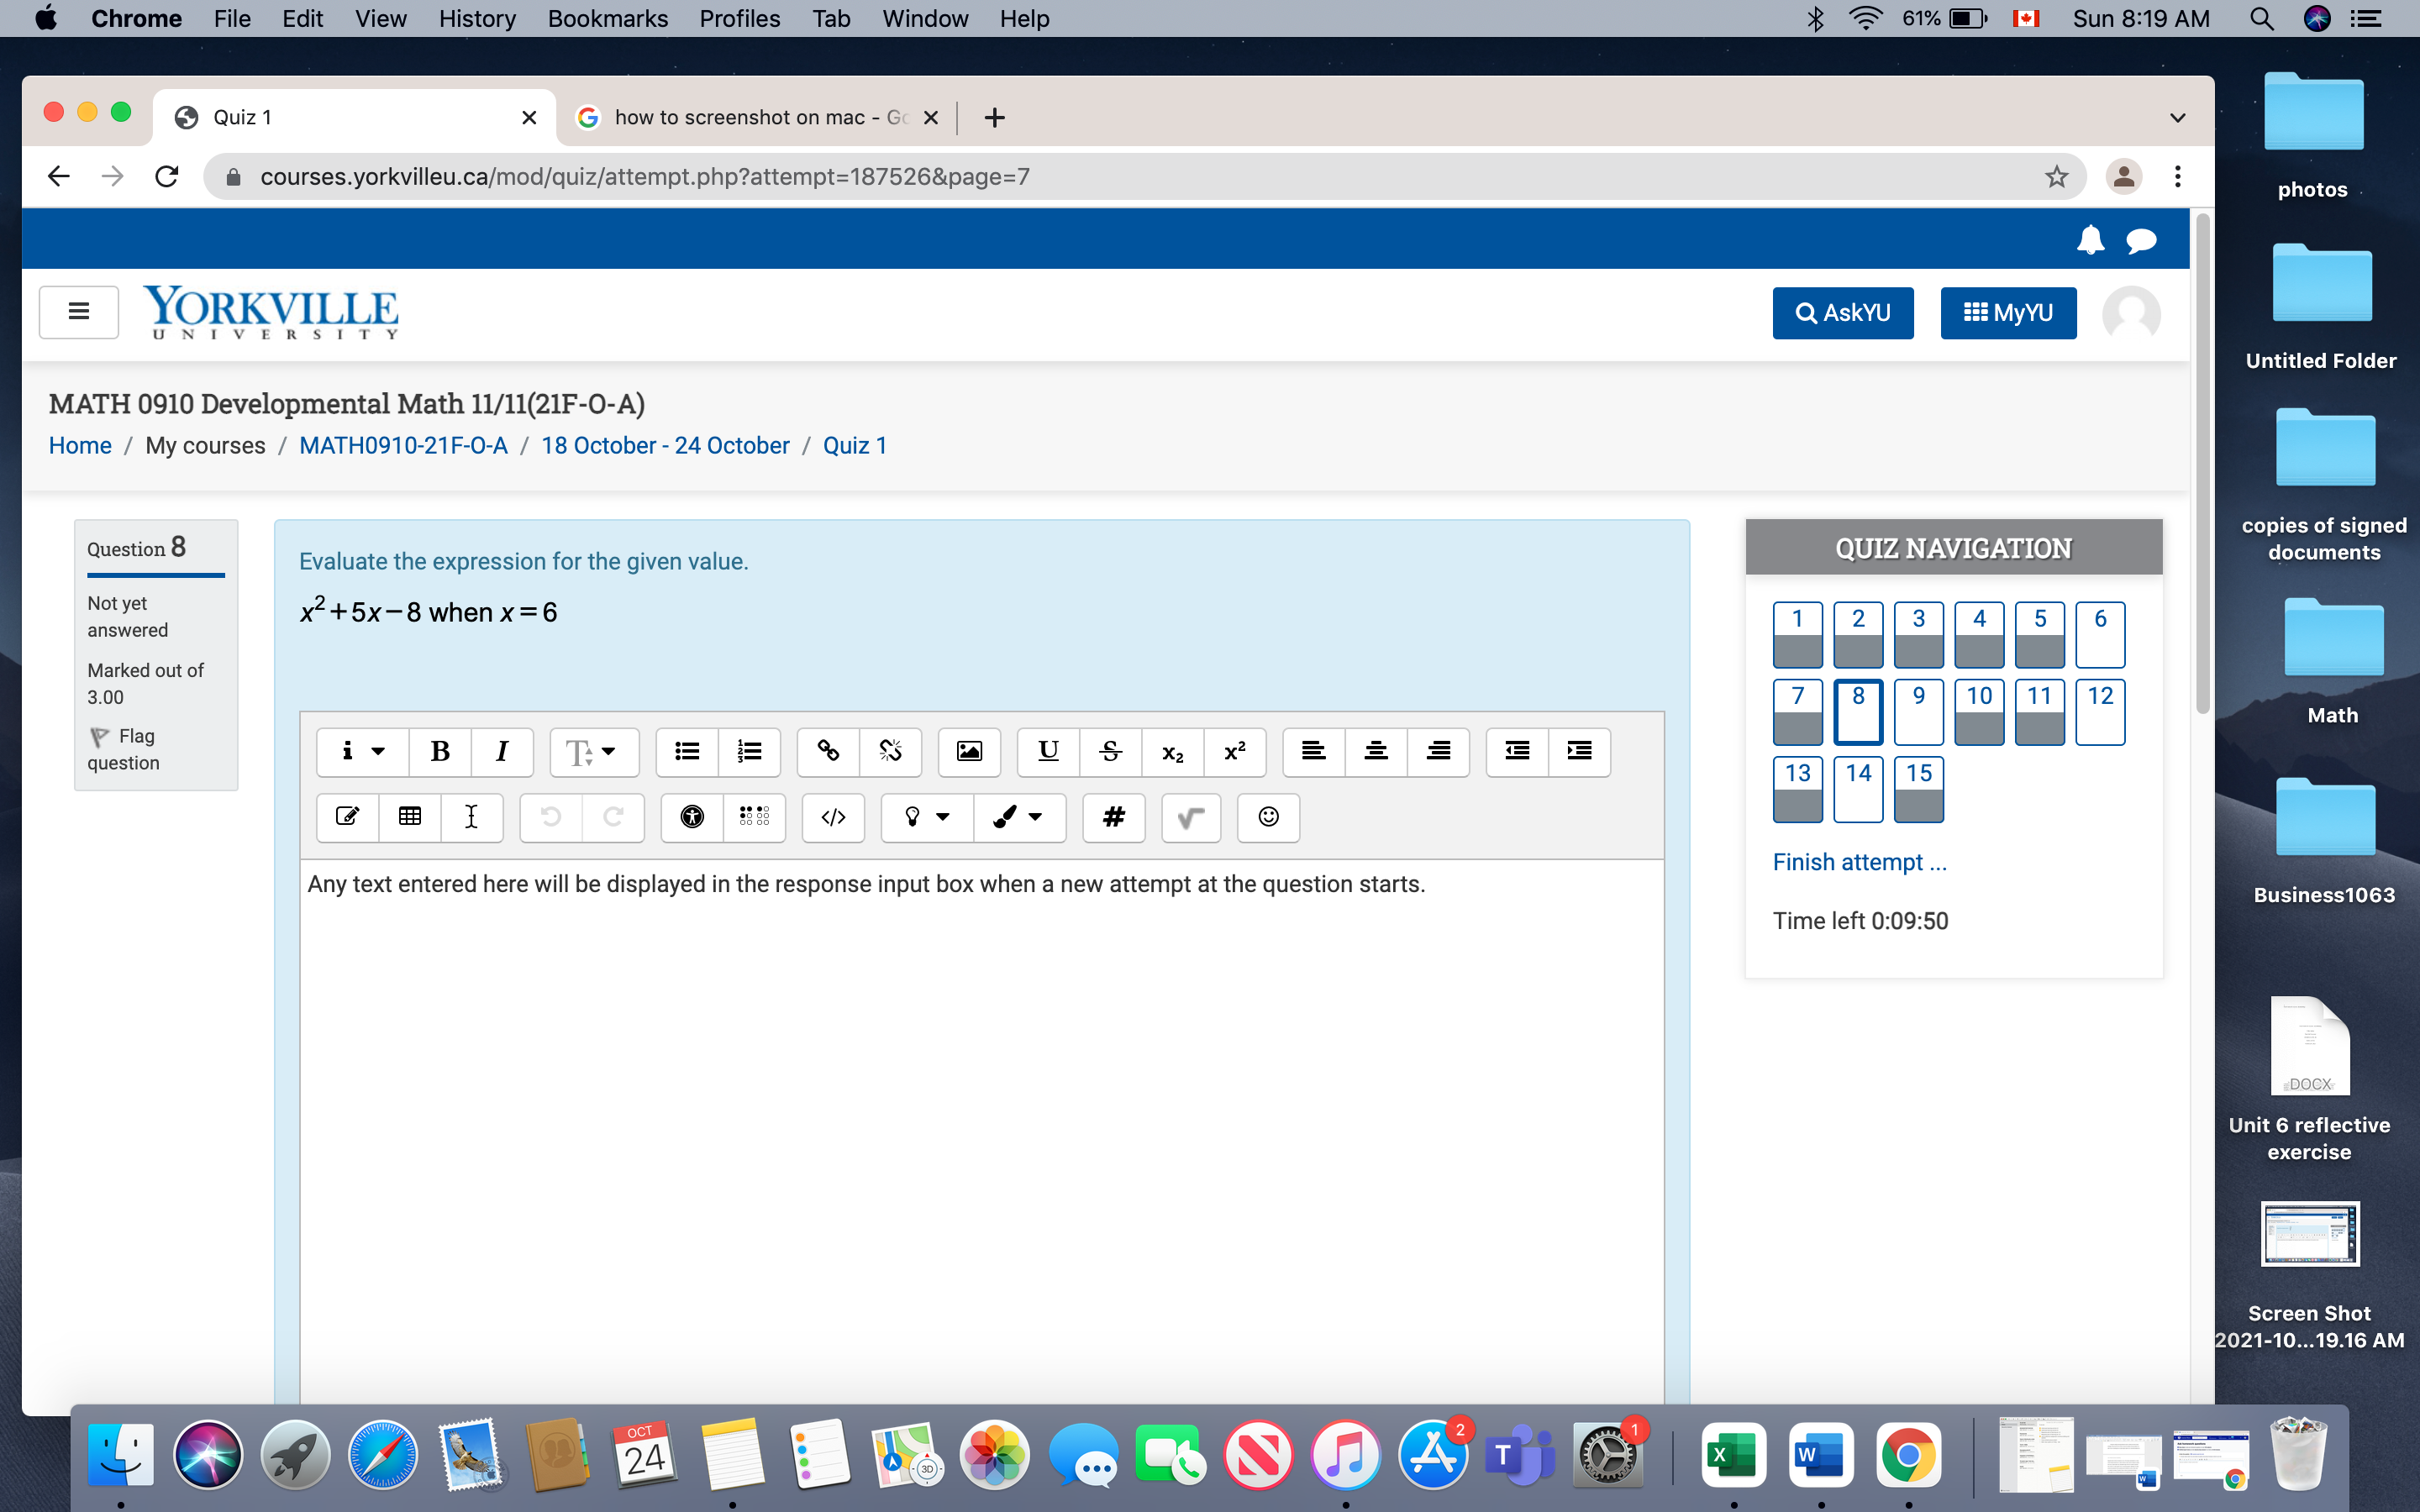
Task: Insert a link in the response editor
Action: click(x=826, y=752)
